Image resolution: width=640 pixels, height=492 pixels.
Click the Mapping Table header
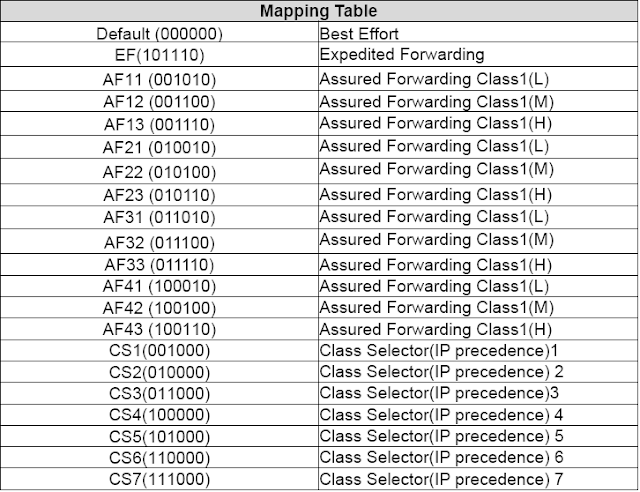pyautogui.click(x=319, y=11)
